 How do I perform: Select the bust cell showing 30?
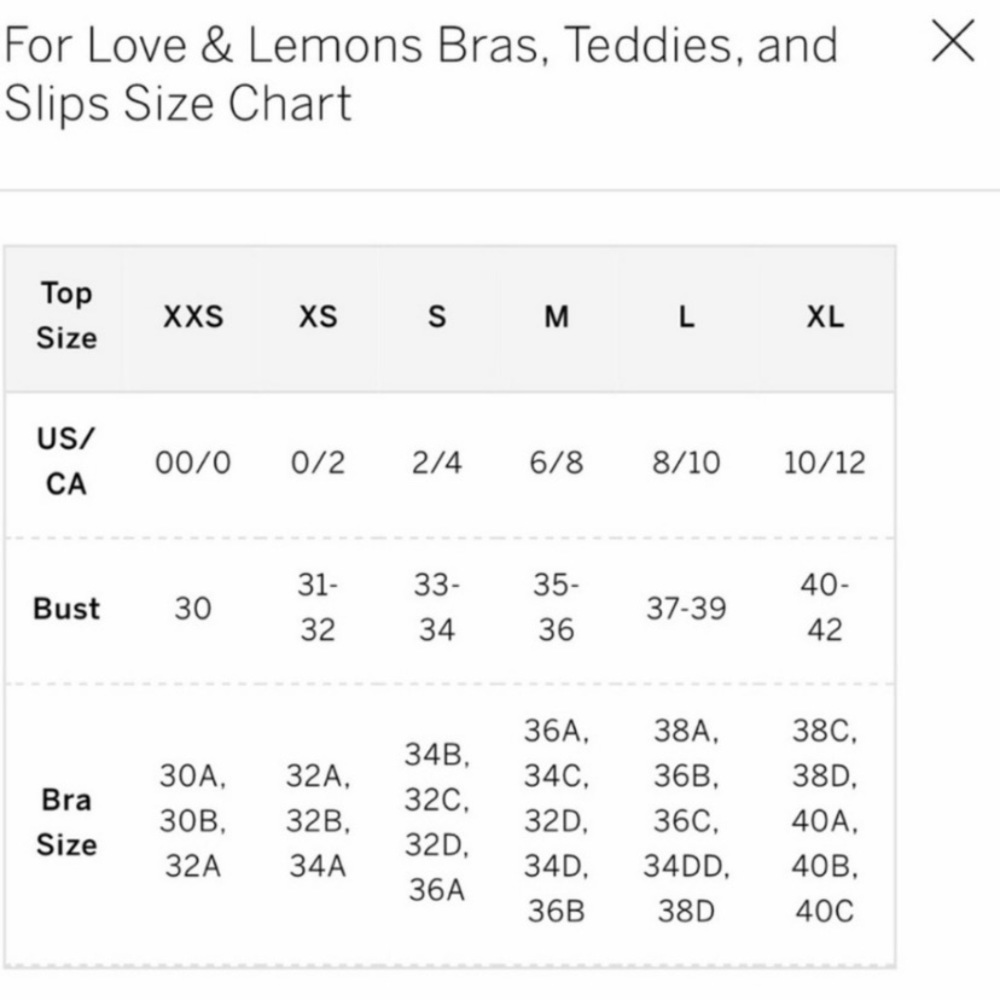tap(193, 608)
